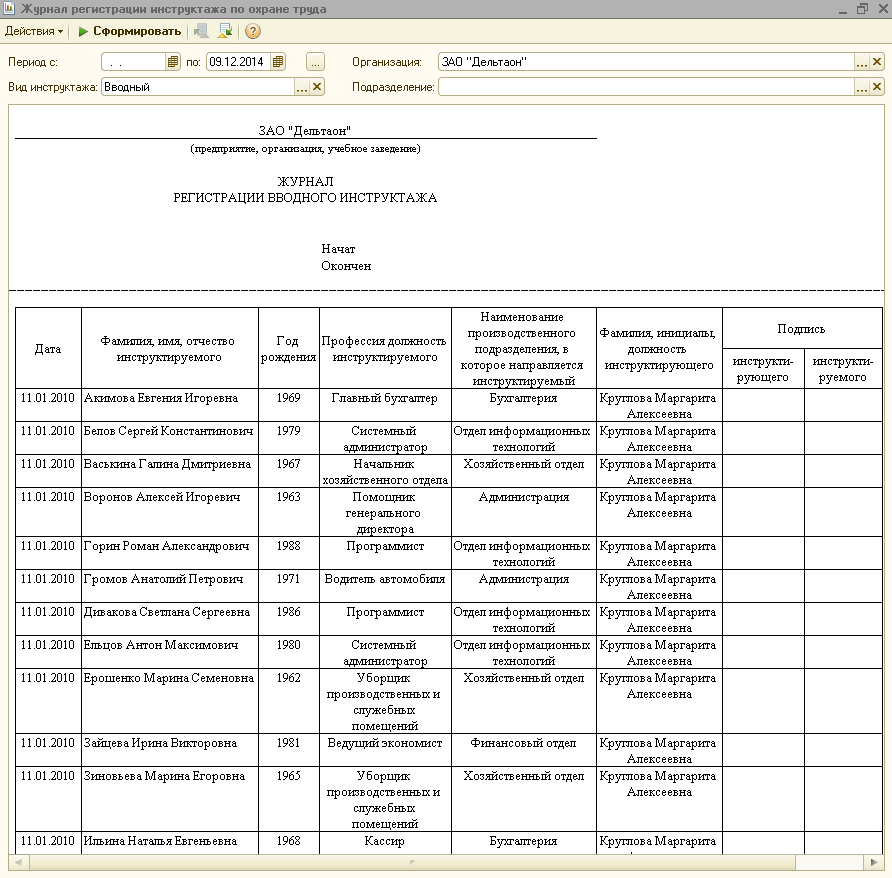
Task: Clear the Вид инструктажа field with X
Action: click(x=317, y=87)
